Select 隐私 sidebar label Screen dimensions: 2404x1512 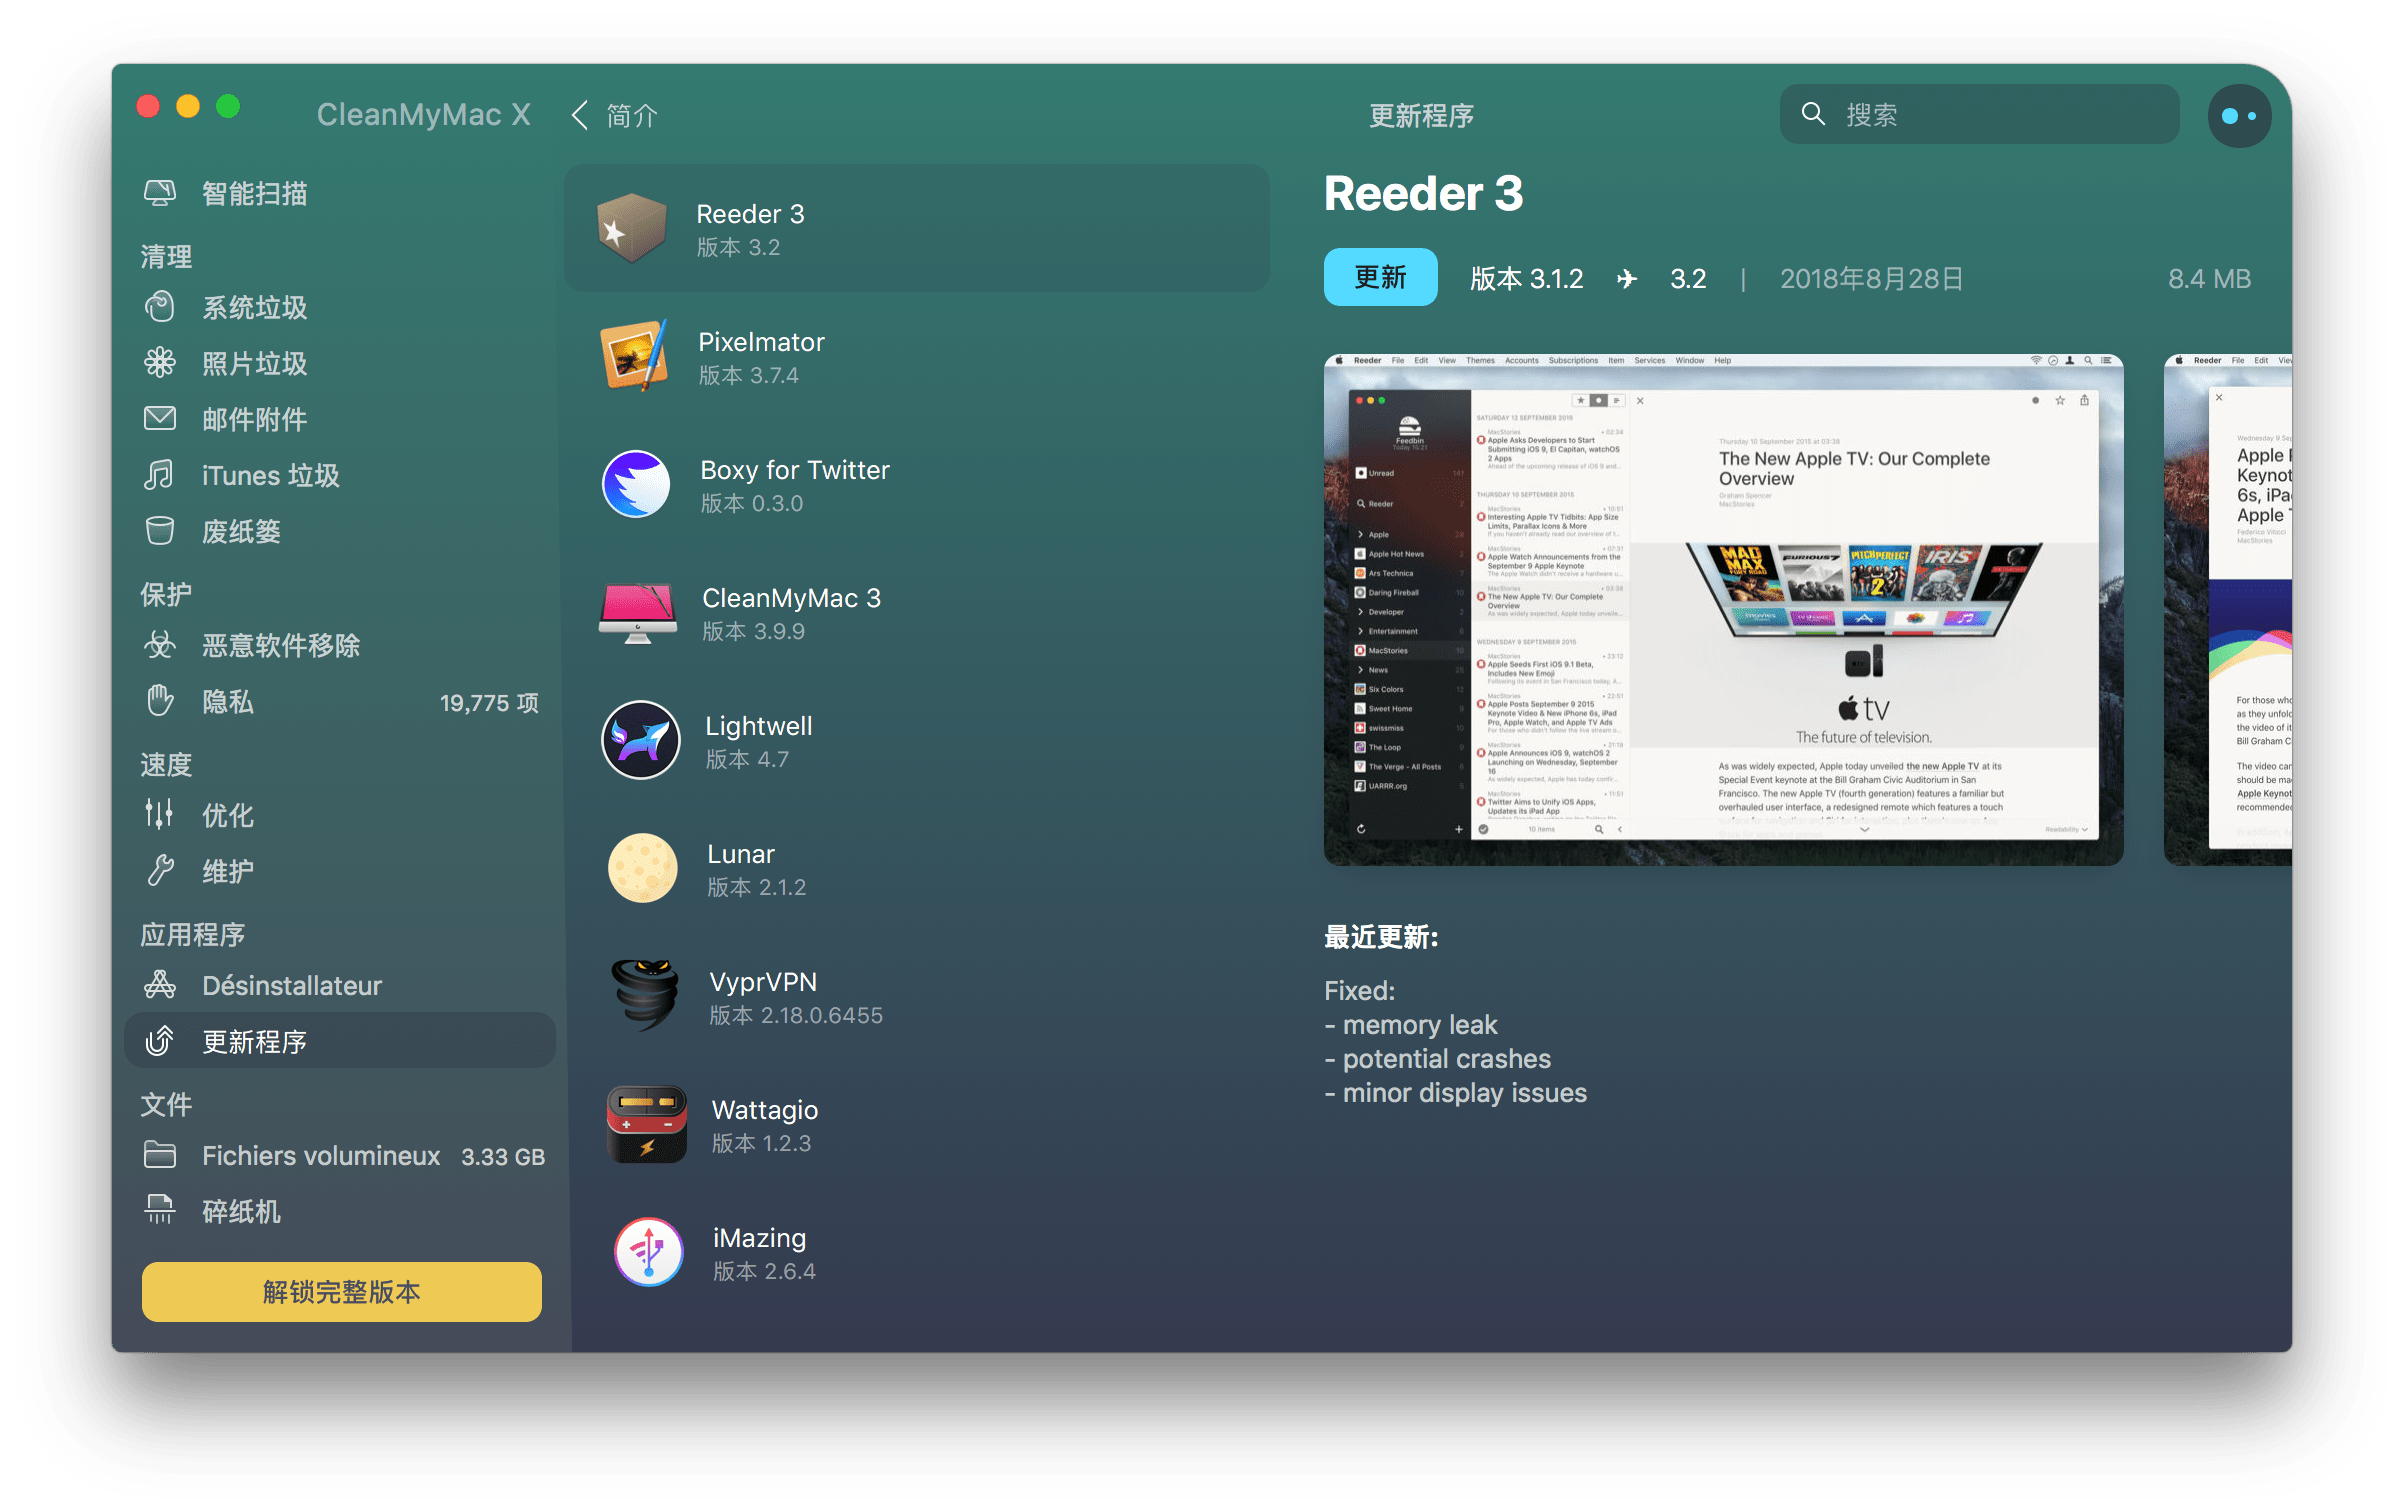coord(228,701)
